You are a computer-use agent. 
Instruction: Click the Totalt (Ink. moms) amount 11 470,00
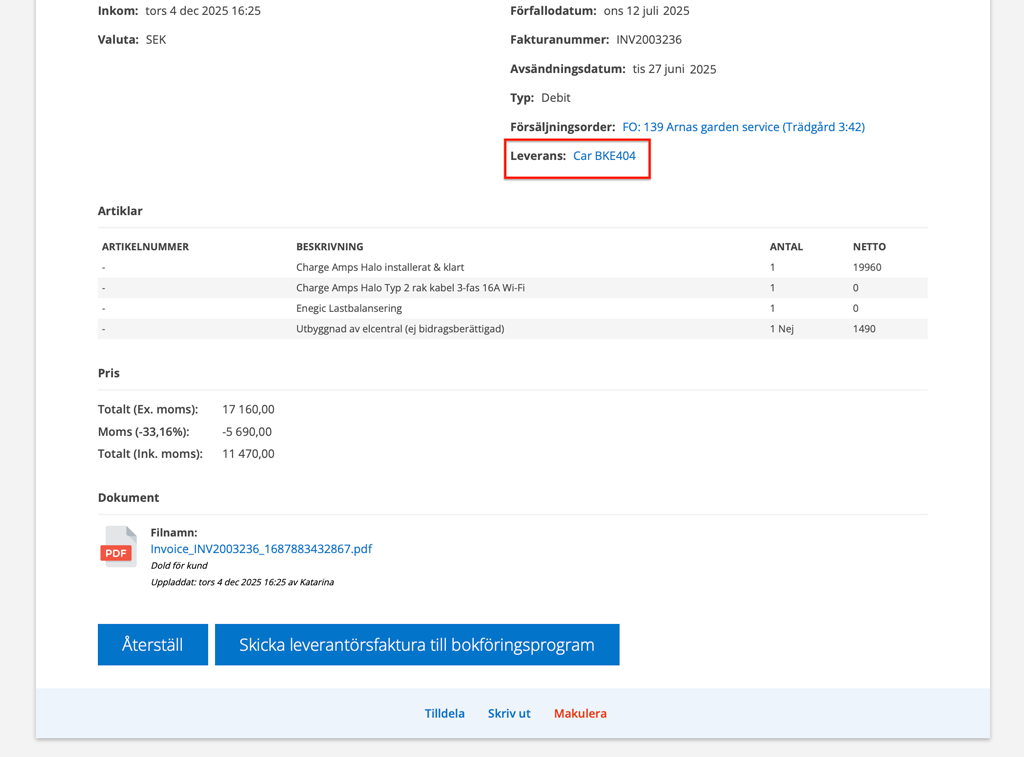(248, 454)
